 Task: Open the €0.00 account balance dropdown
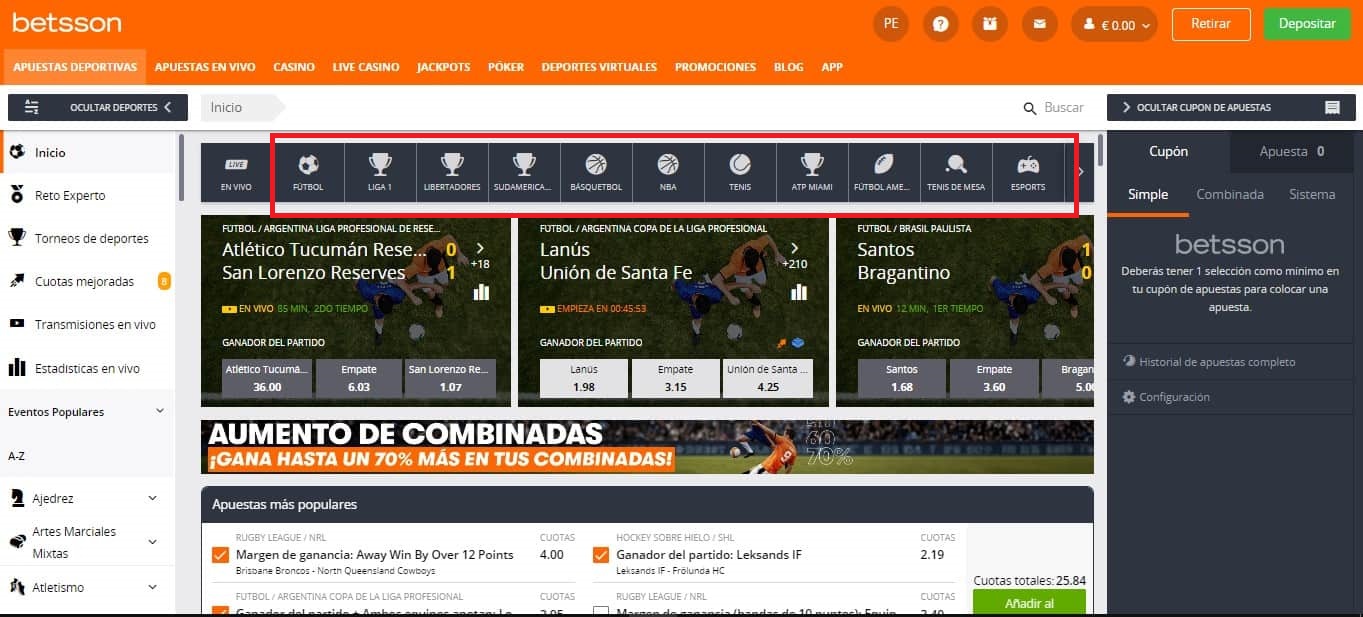1113,23
